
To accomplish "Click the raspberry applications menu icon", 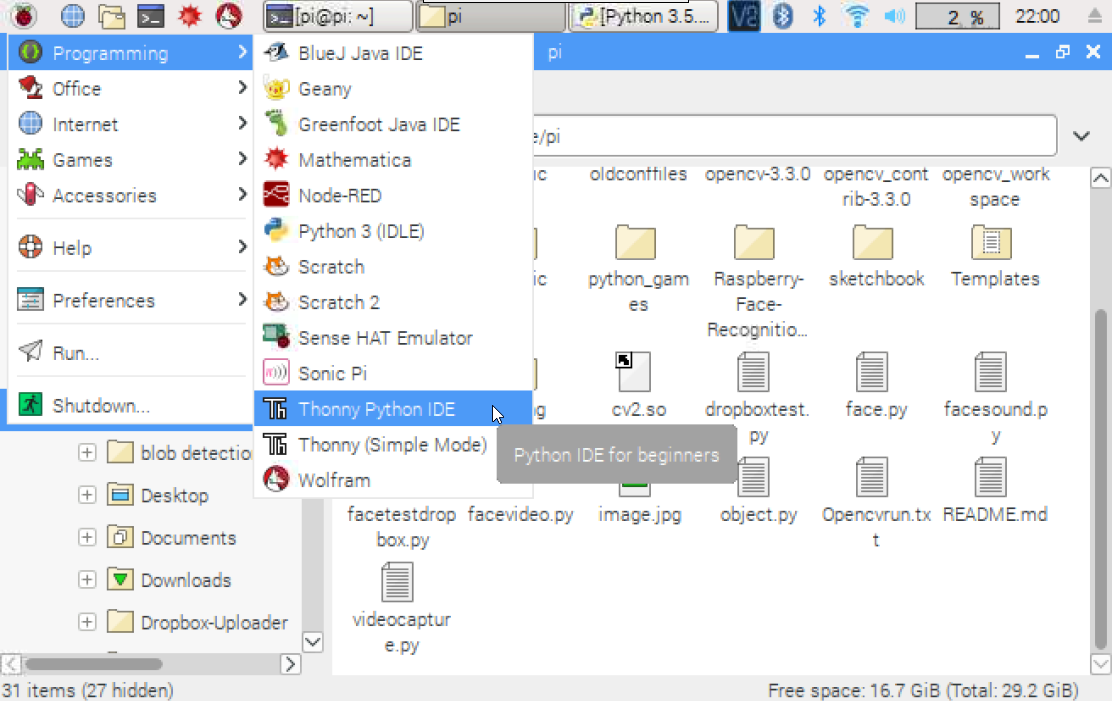I will coord(23,16).
